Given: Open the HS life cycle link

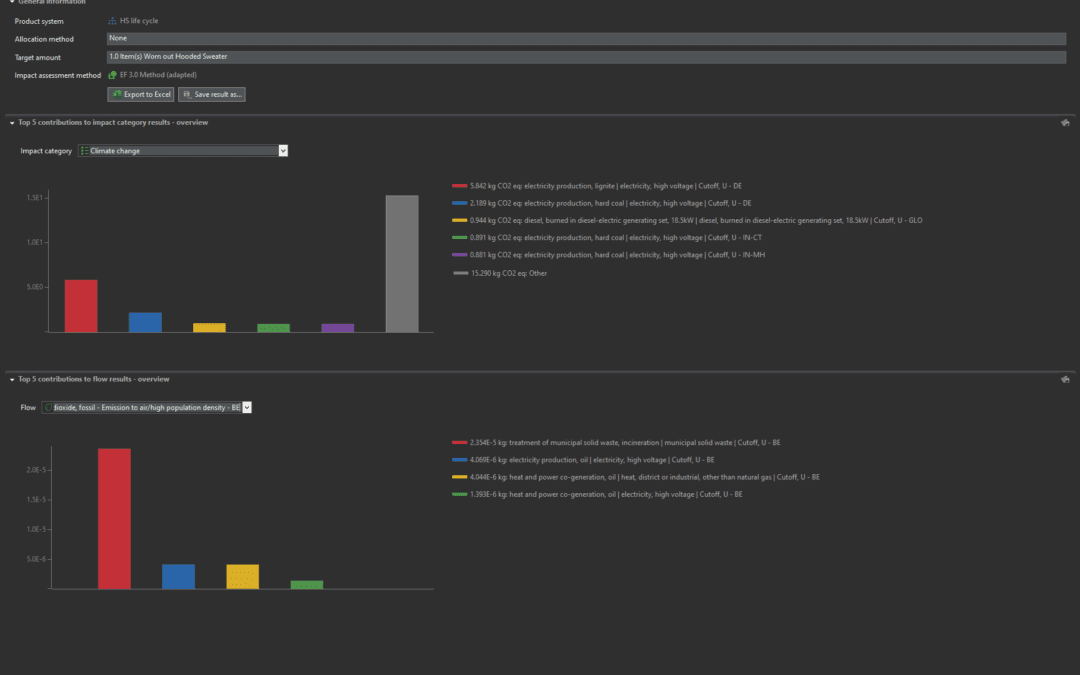Looking at the screenshot, I should tap(139, 20).
